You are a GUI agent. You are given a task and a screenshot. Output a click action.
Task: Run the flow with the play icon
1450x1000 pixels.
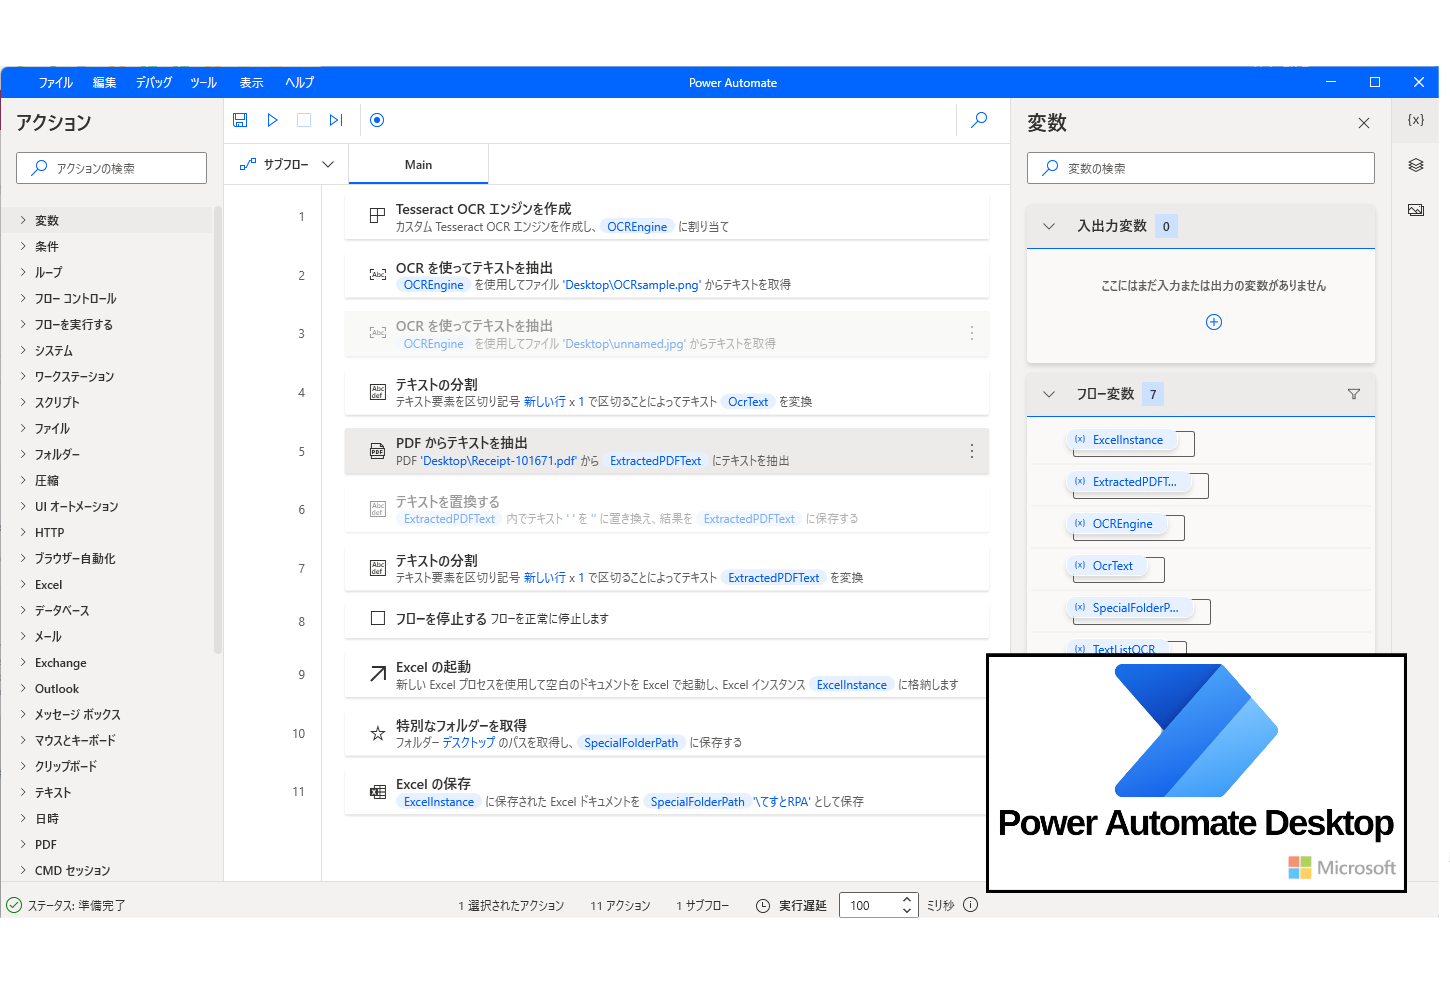(272, 120)
